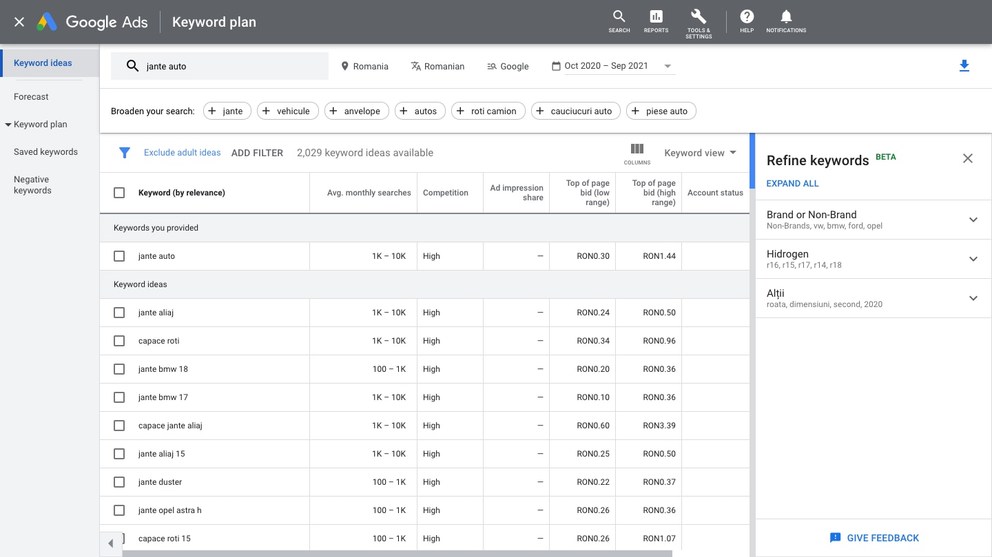992x557 pixels.
Task: Click the 'capace roti 15' keyword text
Action: [164, 538]
